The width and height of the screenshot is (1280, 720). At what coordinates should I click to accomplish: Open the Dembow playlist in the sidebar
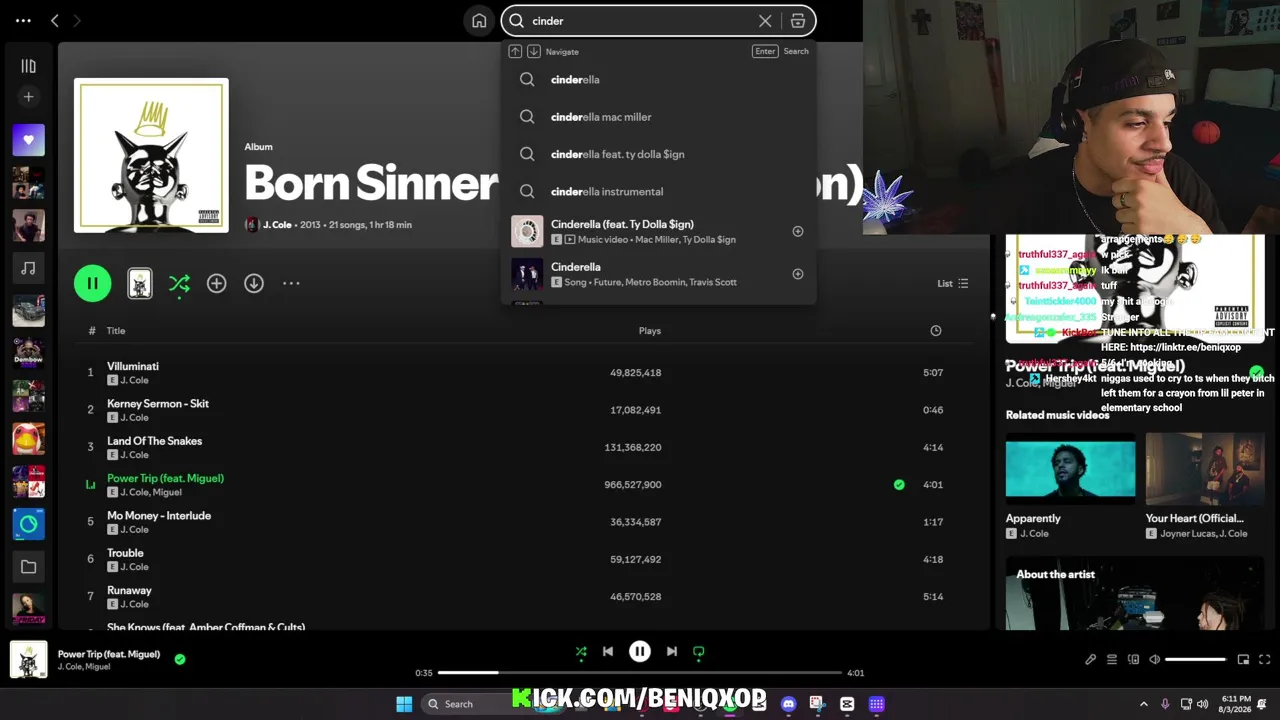(x=28, y=353)
